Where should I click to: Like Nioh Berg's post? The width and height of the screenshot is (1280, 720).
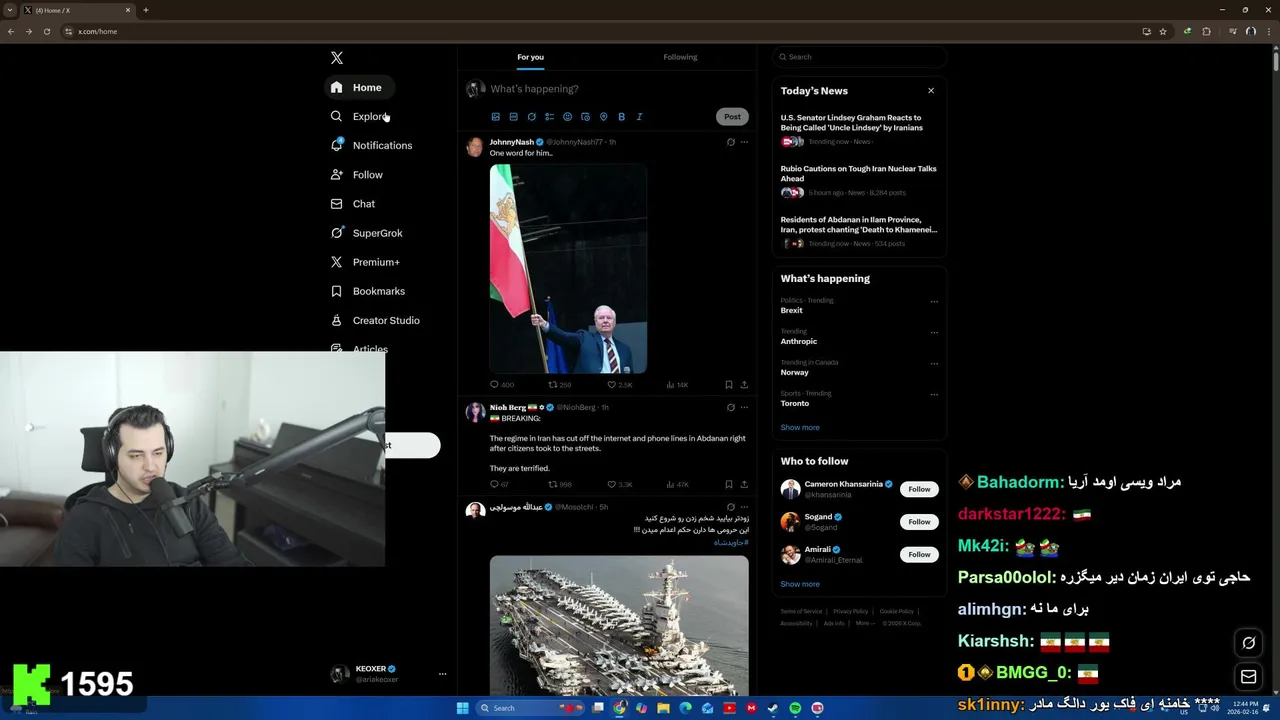(620, 484)
